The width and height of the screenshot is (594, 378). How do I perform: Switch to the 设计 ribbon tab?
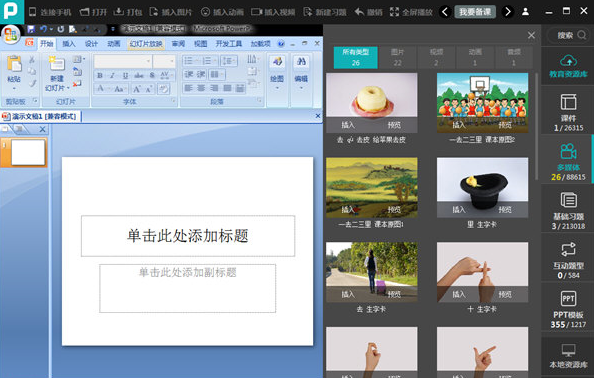point(91,44)
